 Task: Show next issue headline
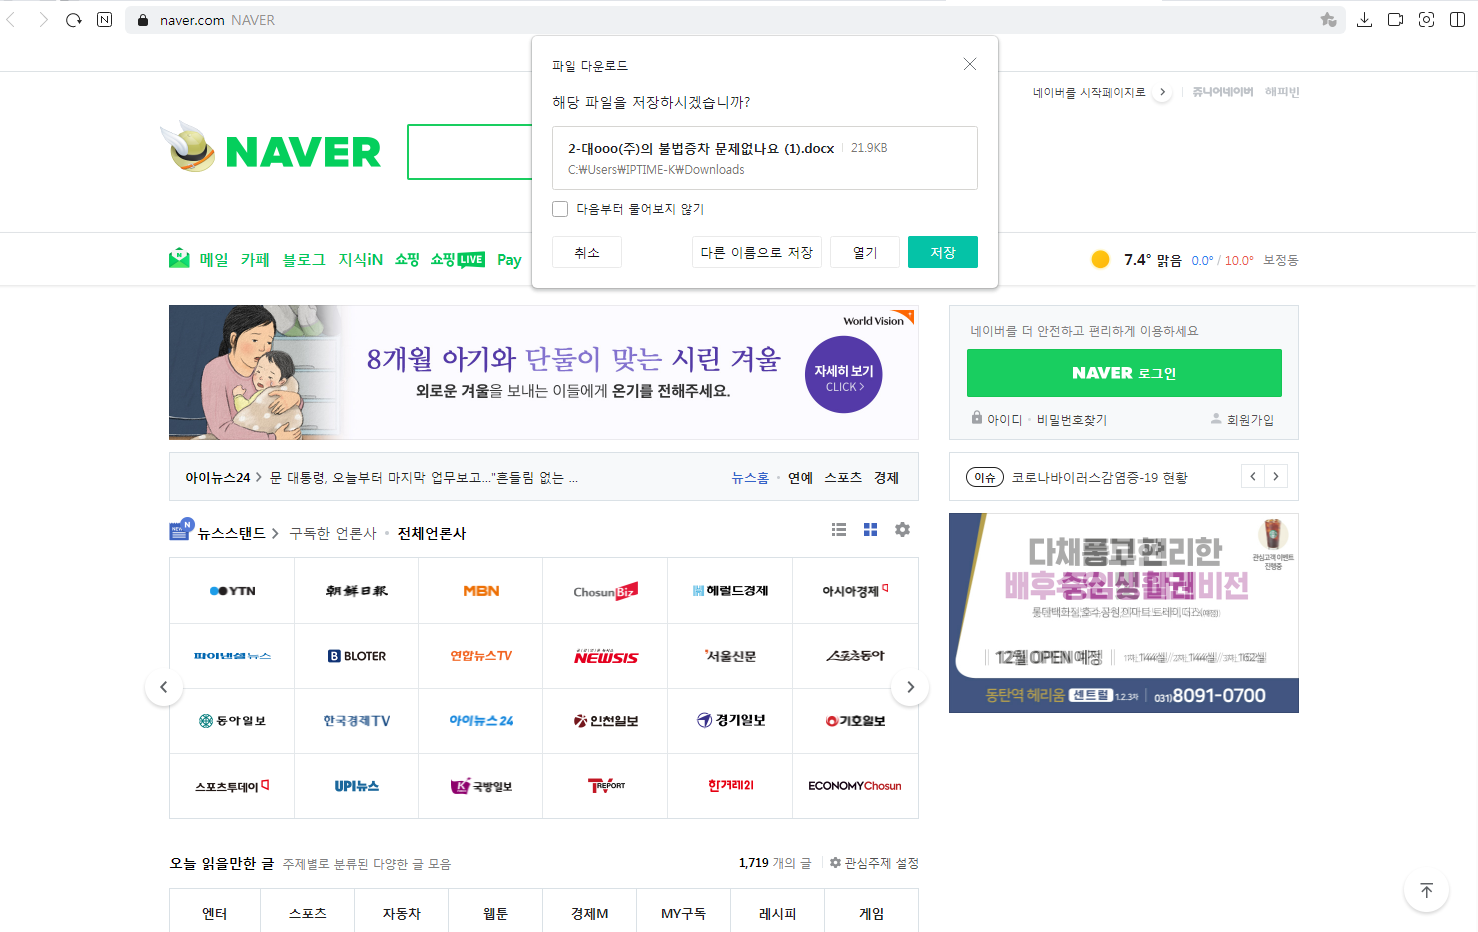(x=1276, y=477)
